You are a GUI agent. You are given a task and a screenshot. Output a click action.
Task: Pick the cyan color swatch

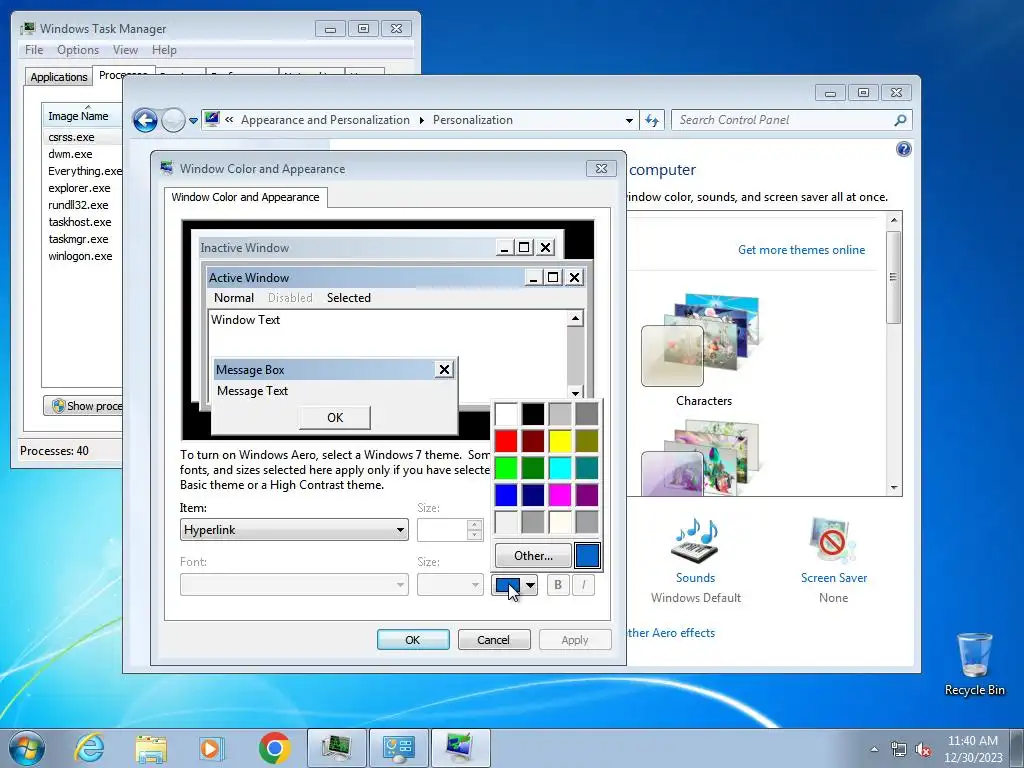[x=560, y=468]
